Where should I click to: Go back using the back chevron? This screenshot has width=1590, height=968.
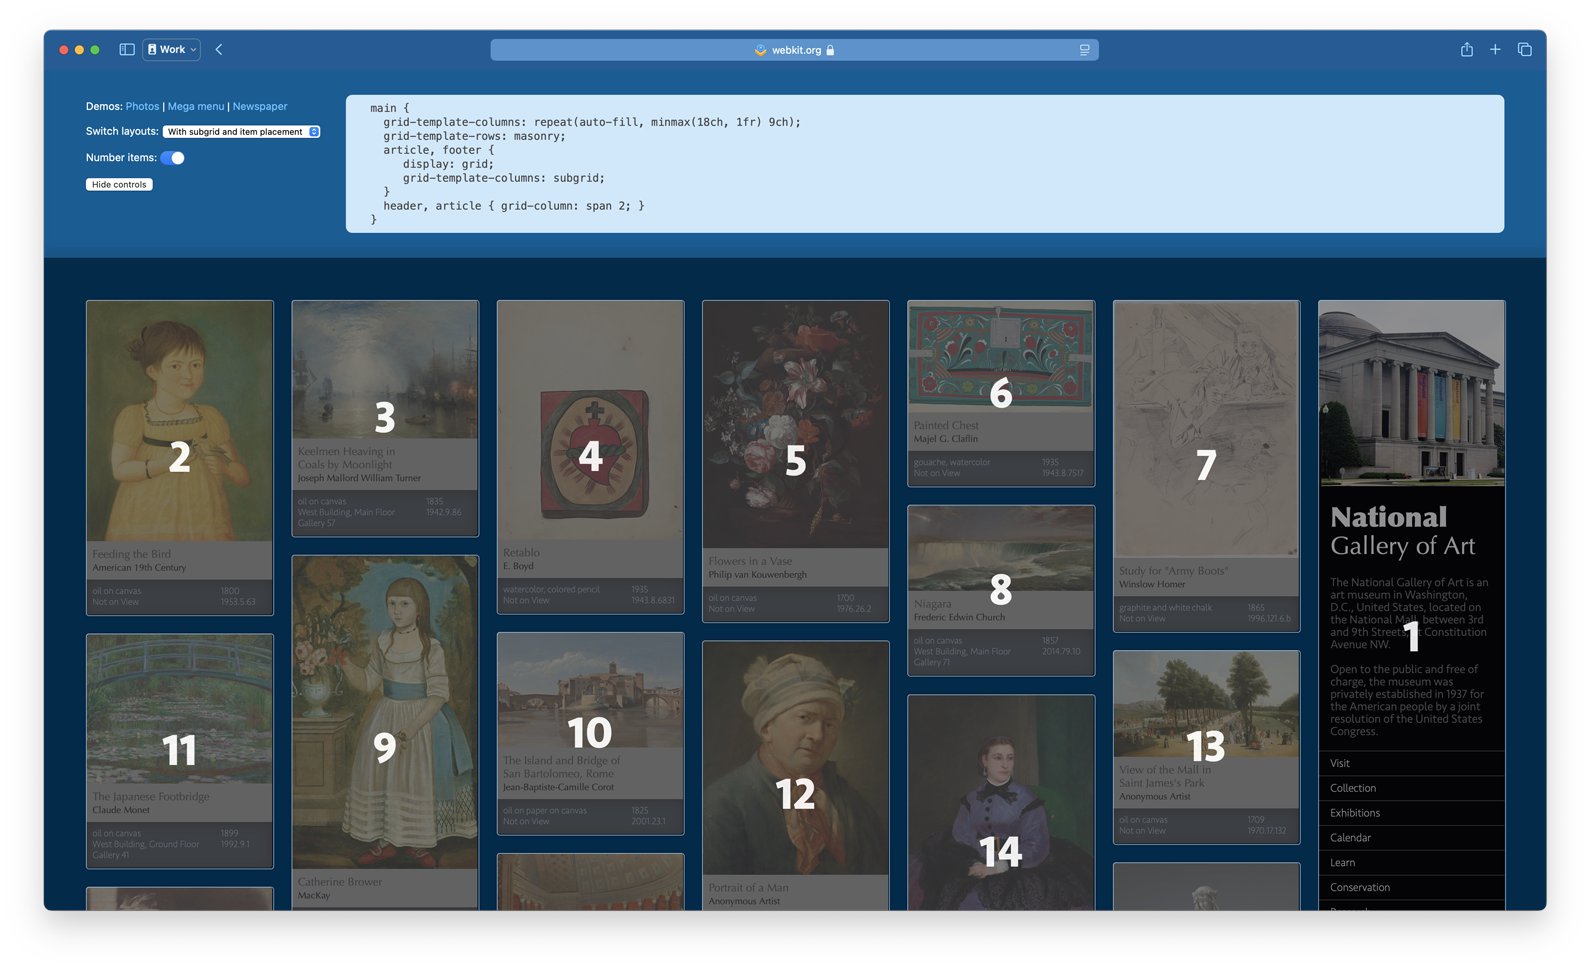219,49
